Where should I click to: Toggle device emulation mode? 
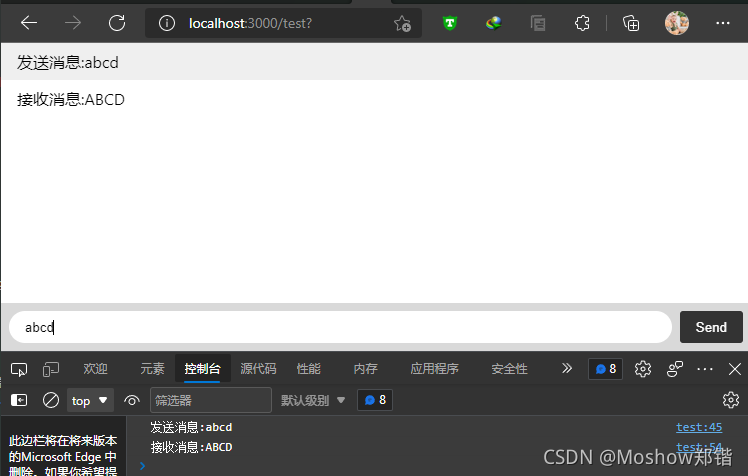pyautogui.click(x=51, y=369)
